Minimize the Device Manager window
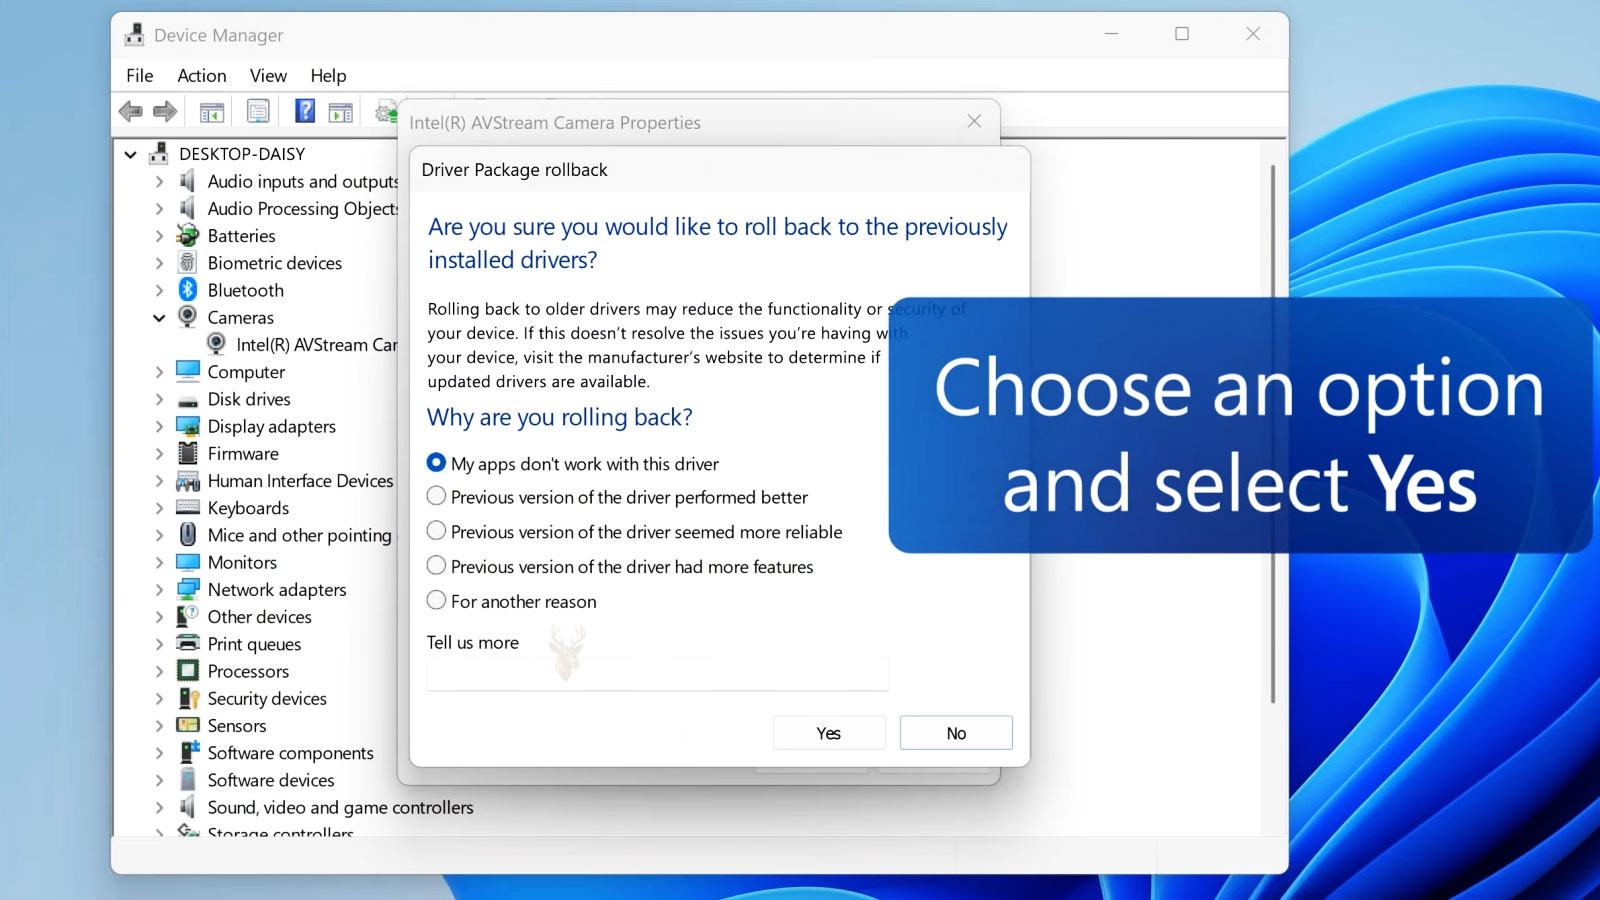This screenshot has height=900, width=1600. pyautogui.click(x=1111, y=34)
